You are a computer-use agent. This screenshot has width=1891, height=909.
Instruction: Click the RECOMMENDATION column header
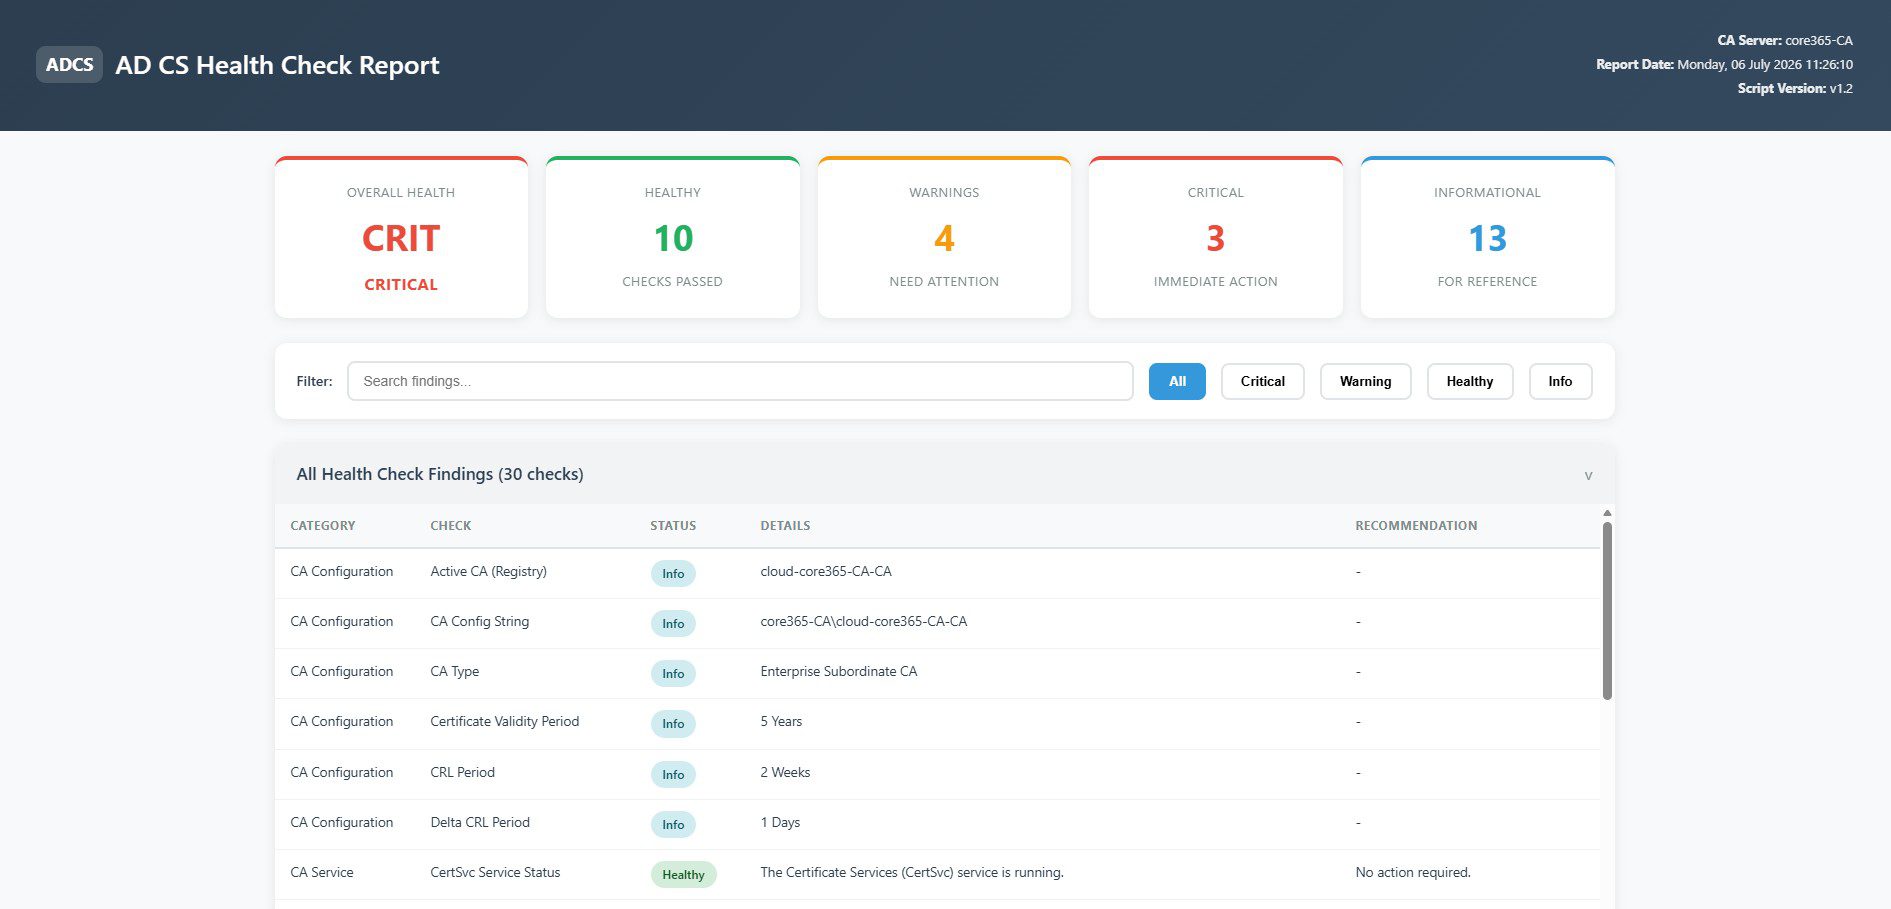pos(1416,526)
